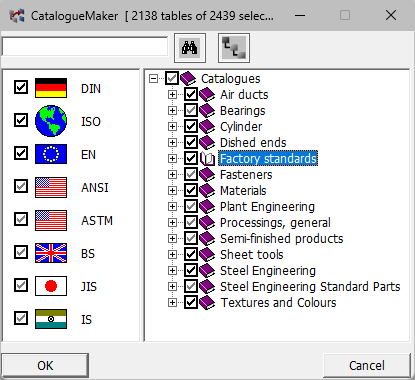Confirm selection with OK button
The image size is (415, 380).
[x=45, y=366]
